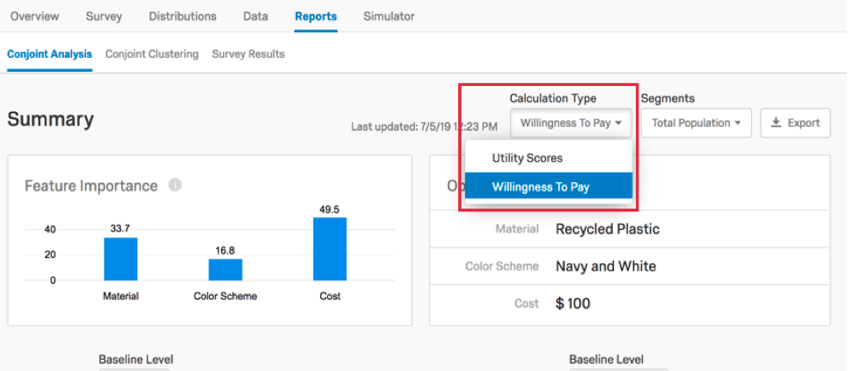This screenshot has height=371, width=850.
Task: Open the Overview tab
Action: coord(35,16)
